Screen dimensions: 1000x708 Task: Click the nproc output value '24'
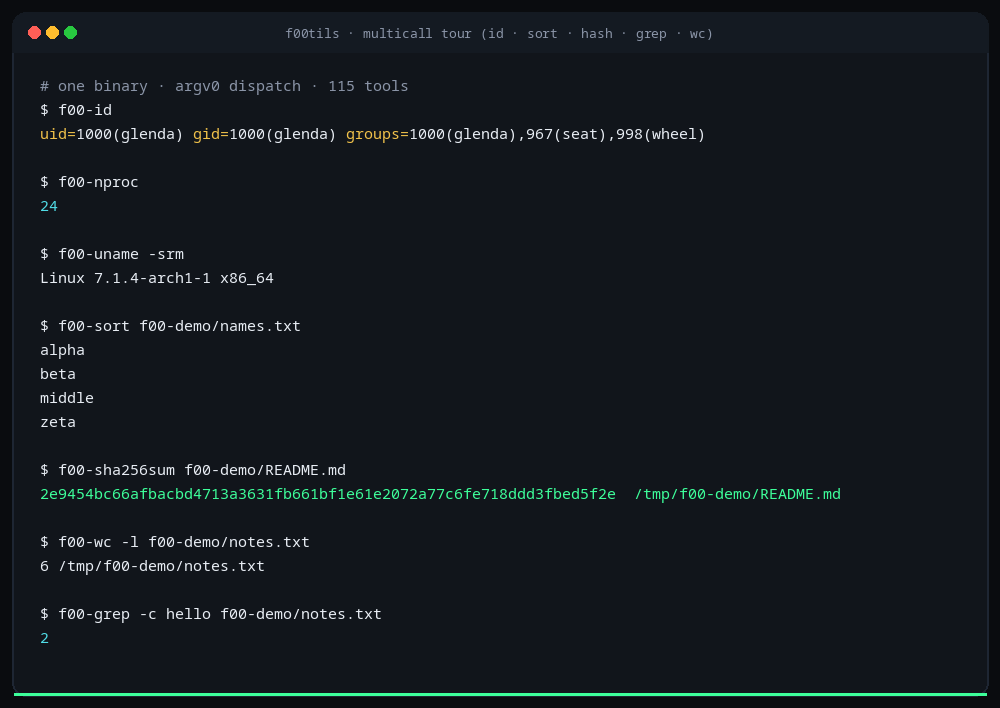click(49, 207)
